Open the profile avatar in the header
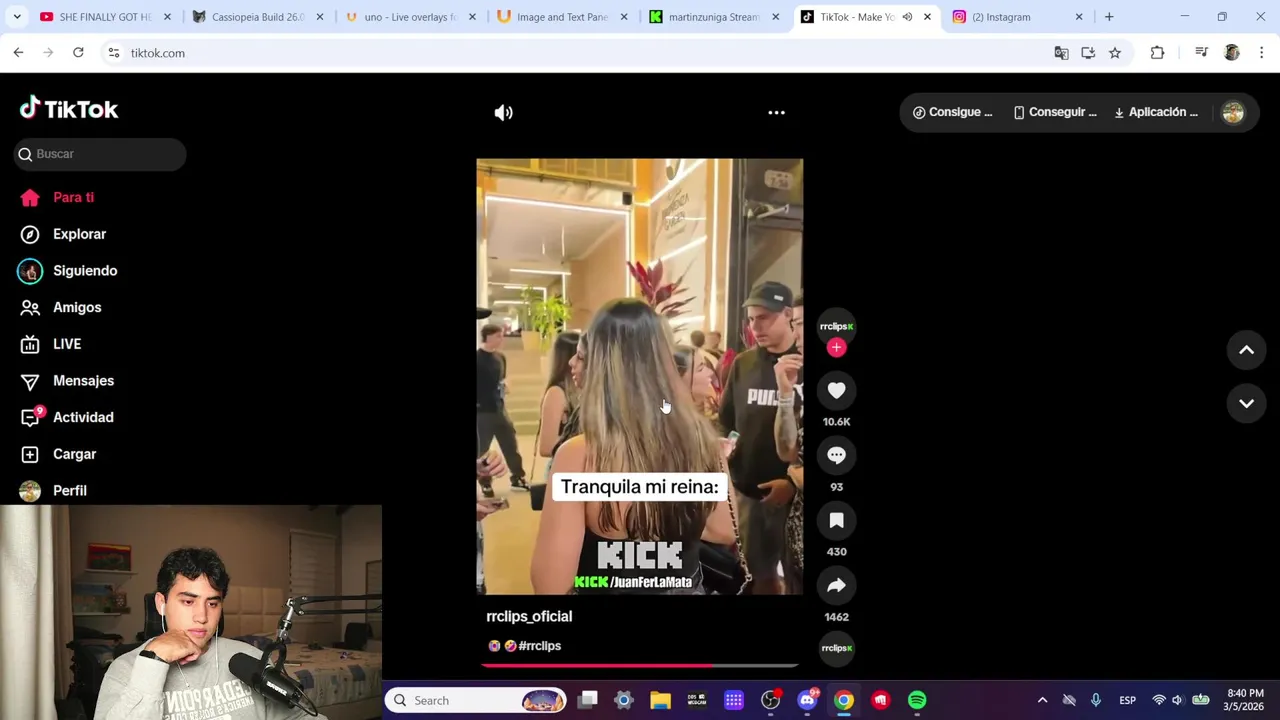 [x=1233, y=113]
